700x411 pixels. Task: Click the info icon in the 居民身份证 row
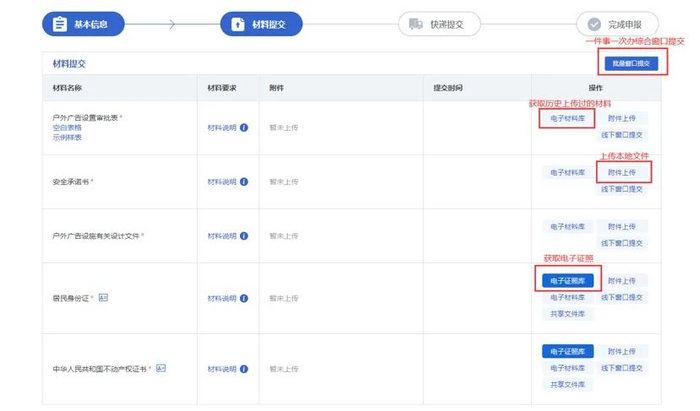tap(244, 298)
